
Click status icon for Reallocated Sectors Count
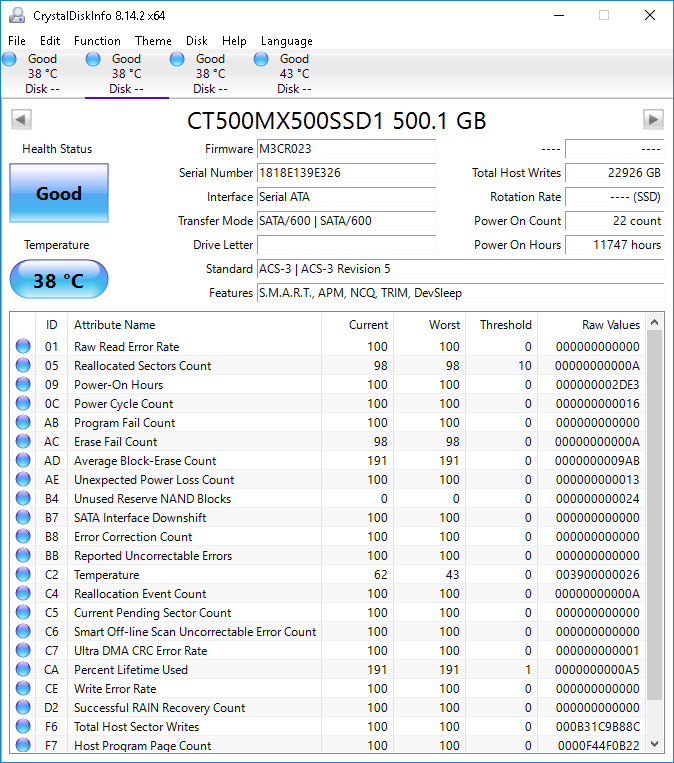pos(23,365)
